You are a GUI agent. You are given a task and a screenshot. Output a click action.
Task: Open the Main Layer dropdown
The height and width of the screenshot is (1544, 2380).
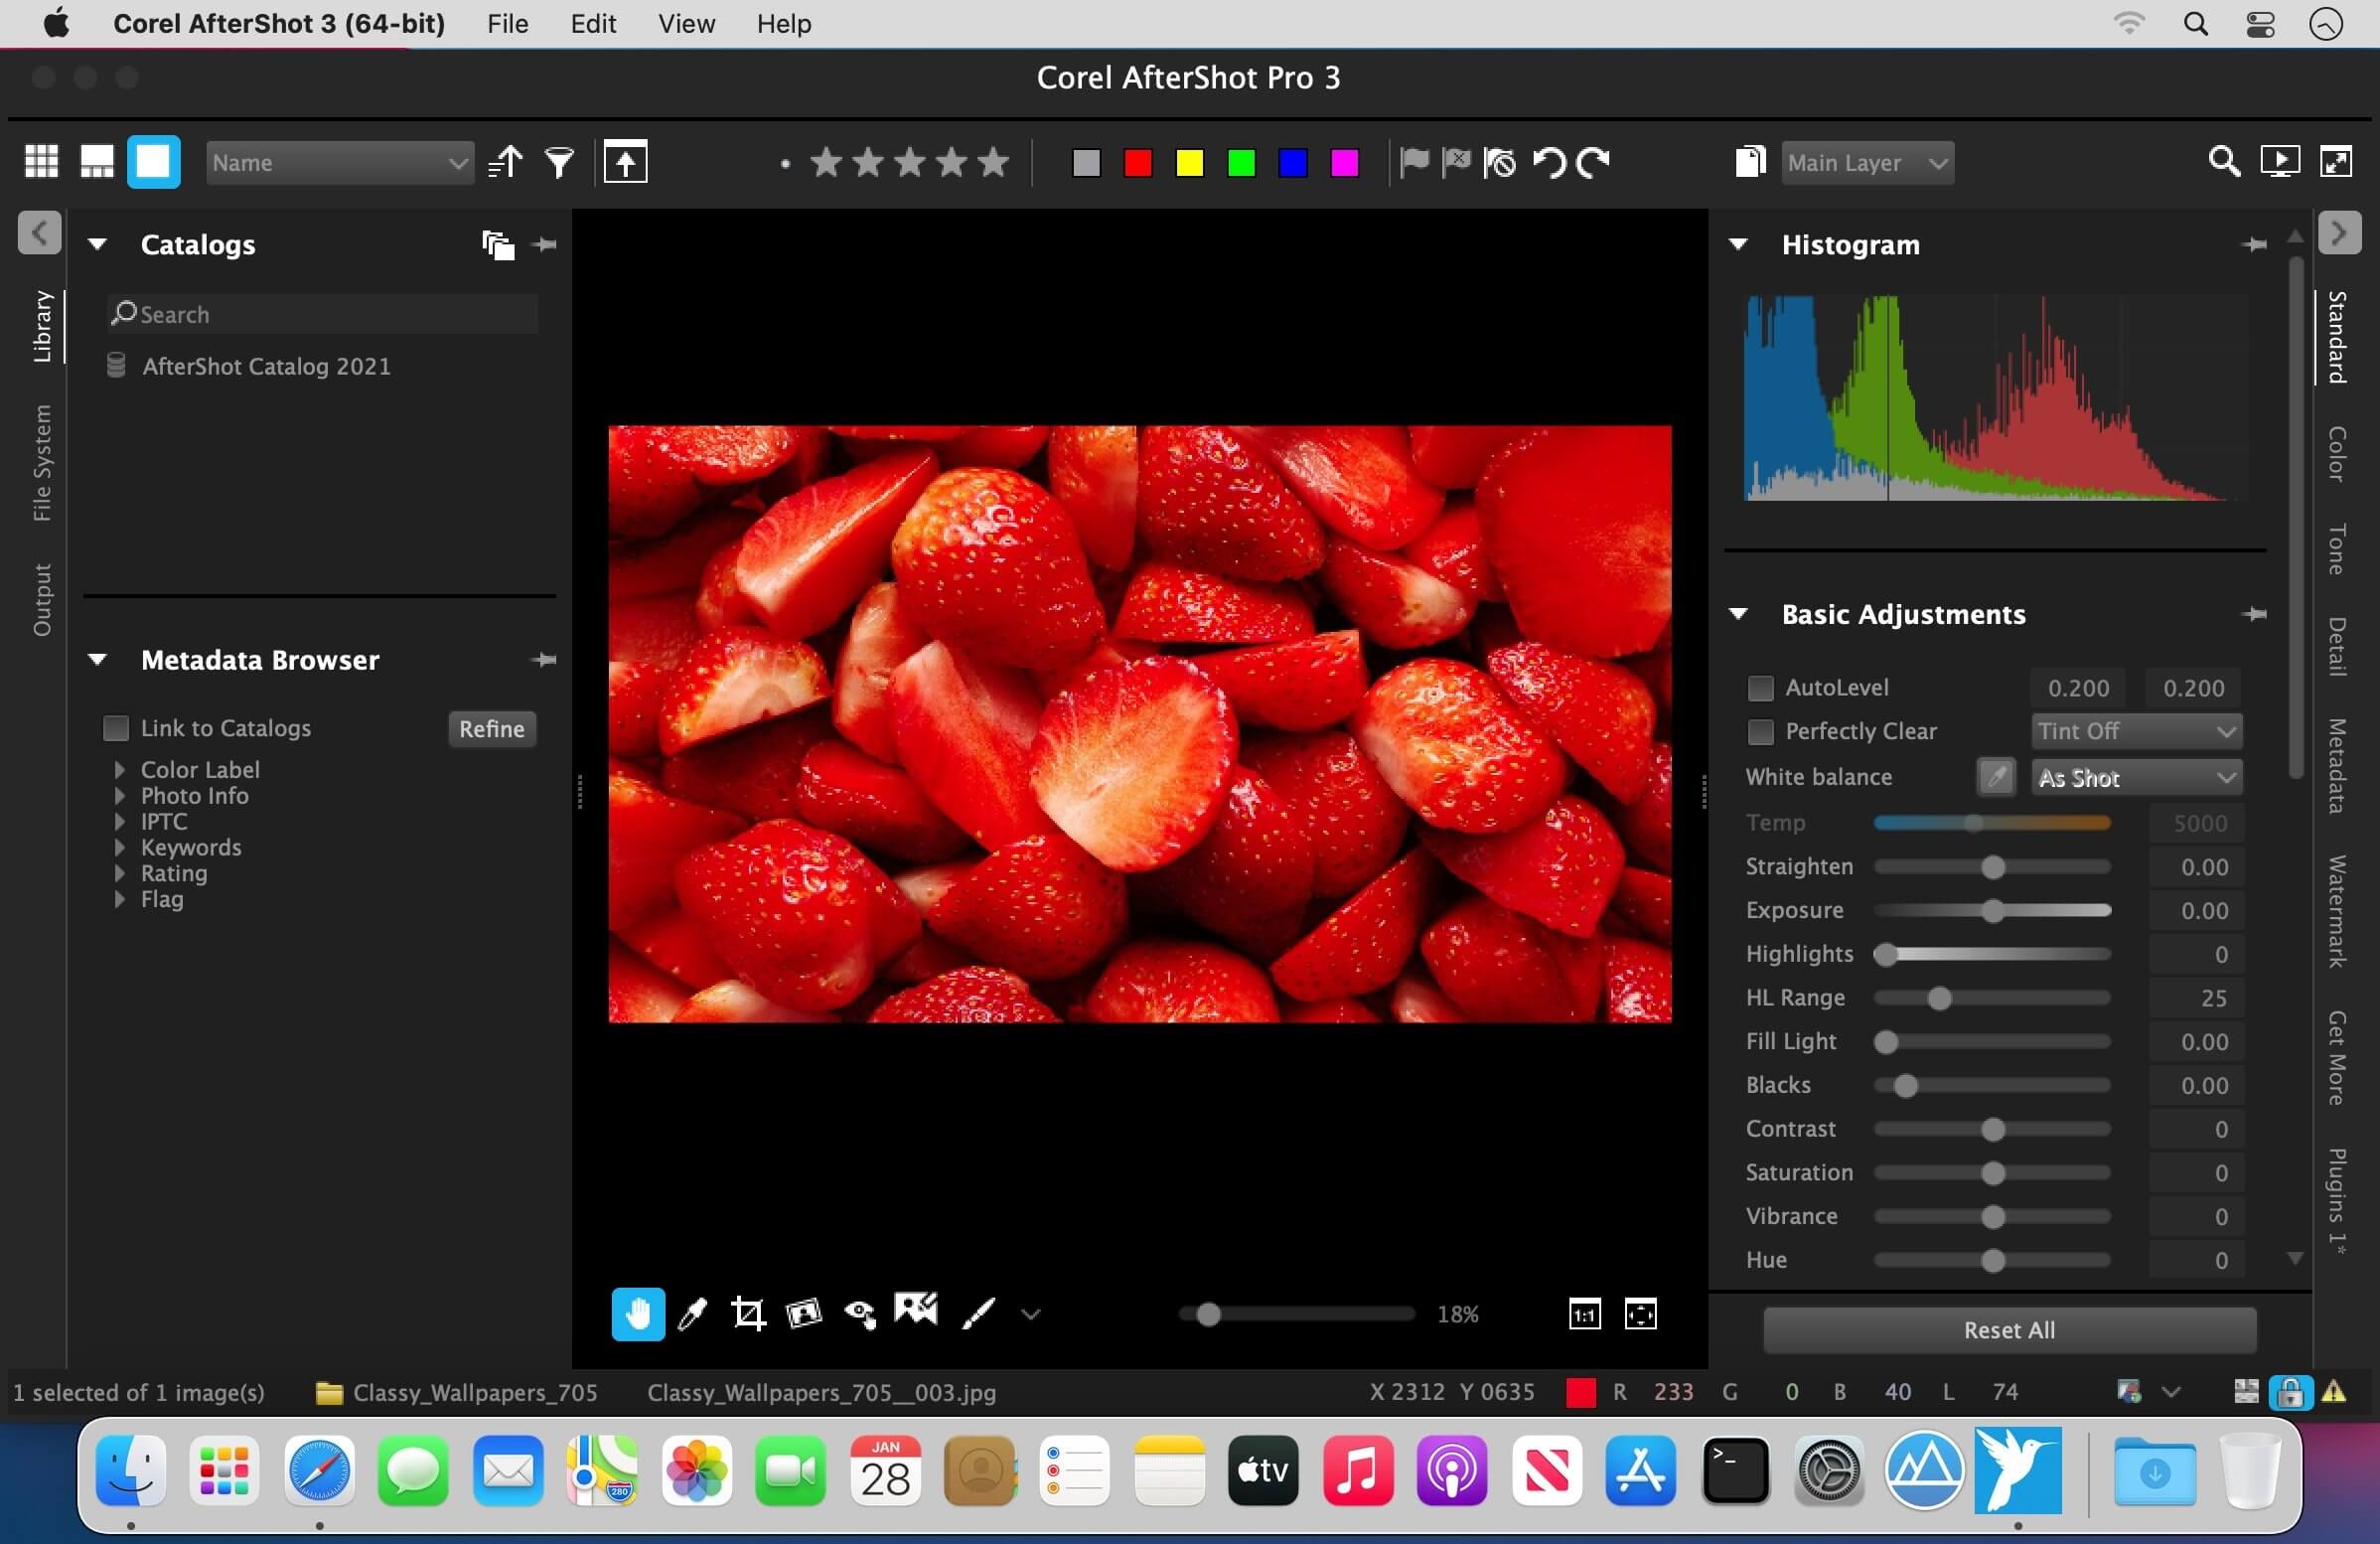(x=1866, y=162)
